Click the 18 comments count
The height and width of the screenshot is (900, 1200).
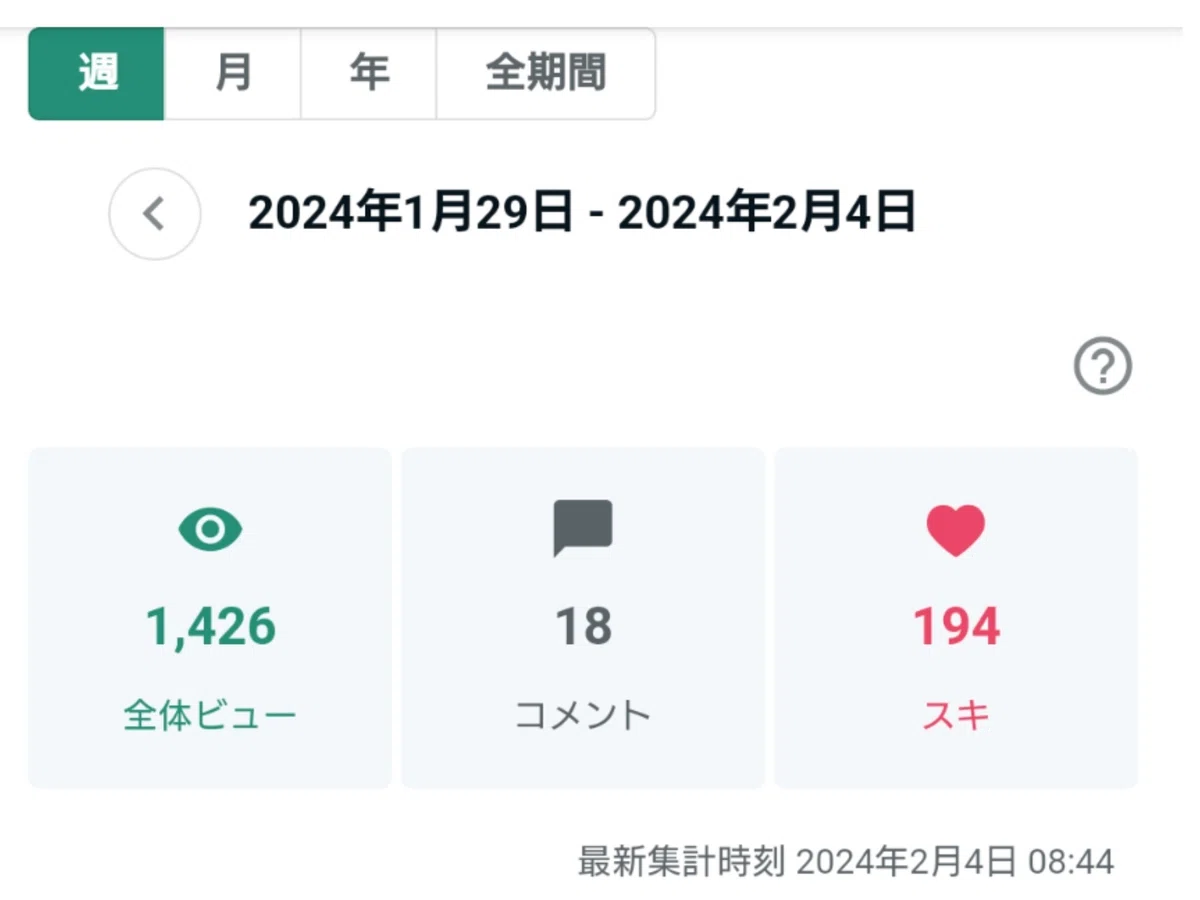click(583, 627)
